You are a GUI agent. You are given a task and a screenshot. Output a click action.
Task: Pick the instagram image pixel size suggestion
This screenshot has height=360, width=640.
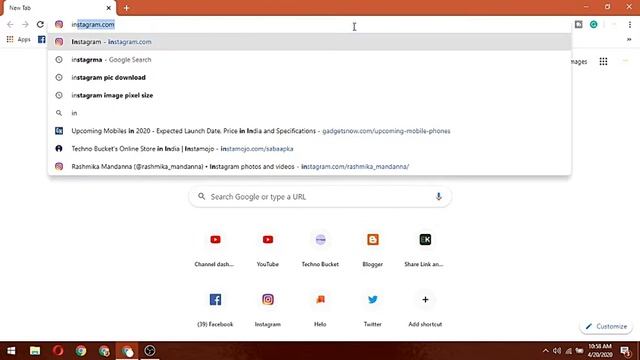coord(309,95)
